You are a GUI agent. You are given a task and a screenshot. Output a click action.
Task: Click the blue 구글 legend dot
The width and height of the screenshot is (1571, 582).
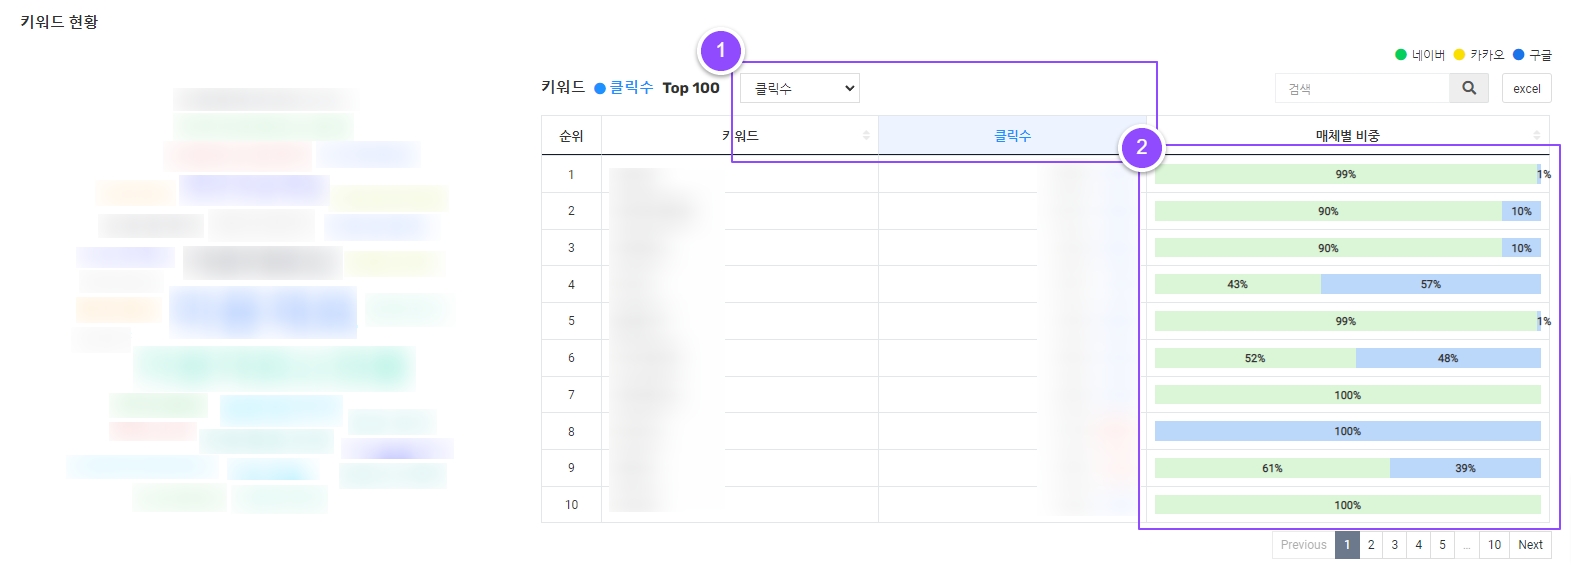pyautogui.click(x=1518, y=55)
